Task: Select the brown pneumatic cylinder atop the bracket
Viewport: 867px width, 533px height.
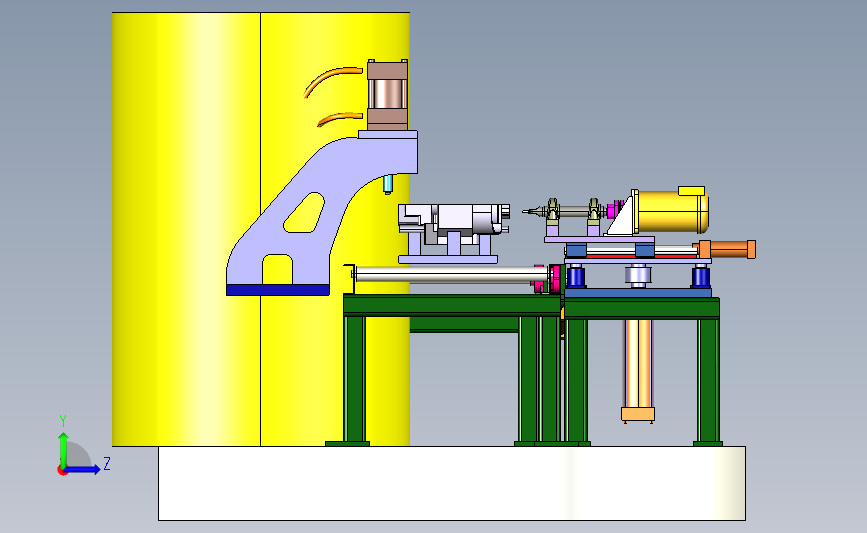Action: (x=387, y=95)
